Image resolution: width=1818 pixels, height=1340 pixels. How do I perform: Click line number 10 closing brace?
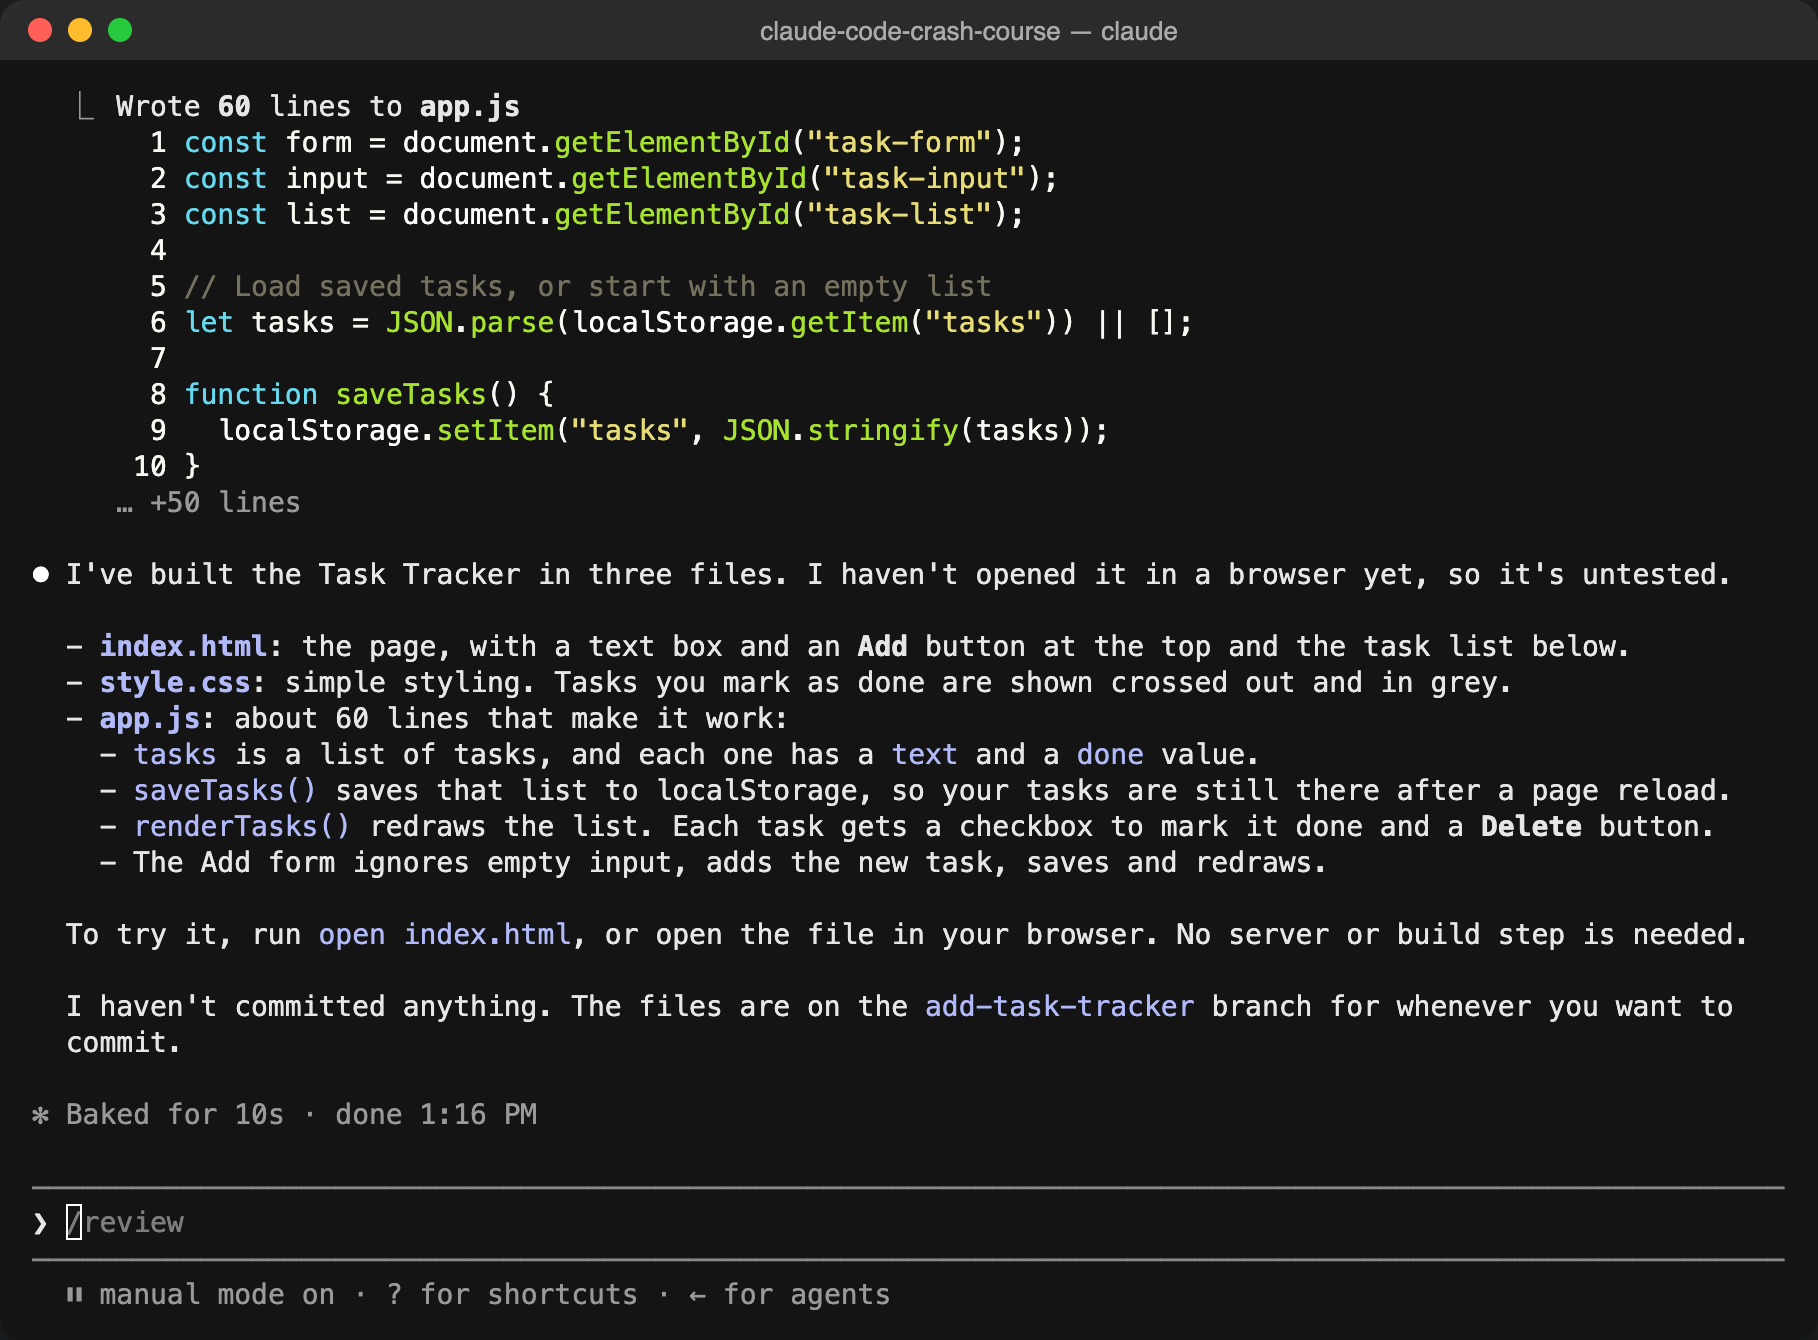(x=167, y=466)
